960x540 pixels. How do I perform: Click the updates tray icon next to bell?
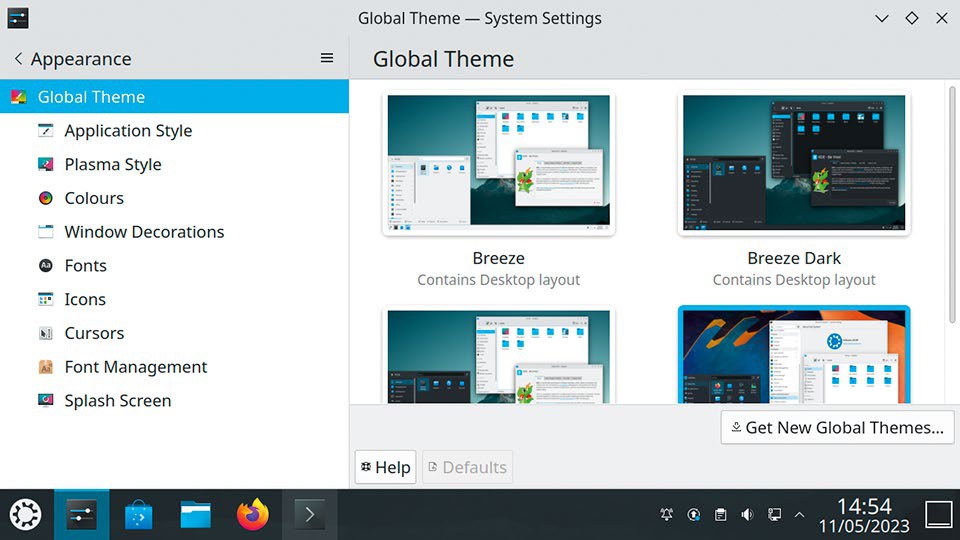pos(694,515)
